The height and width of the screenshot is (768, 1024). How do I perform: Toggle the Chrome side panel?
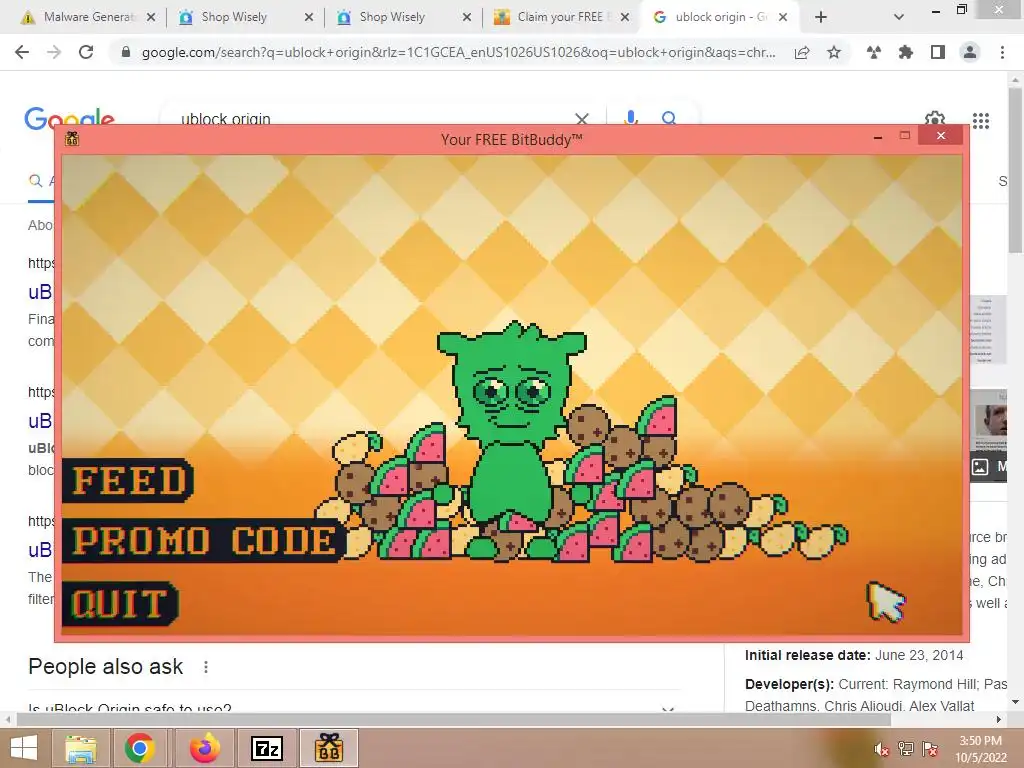(x=938, y=52)
